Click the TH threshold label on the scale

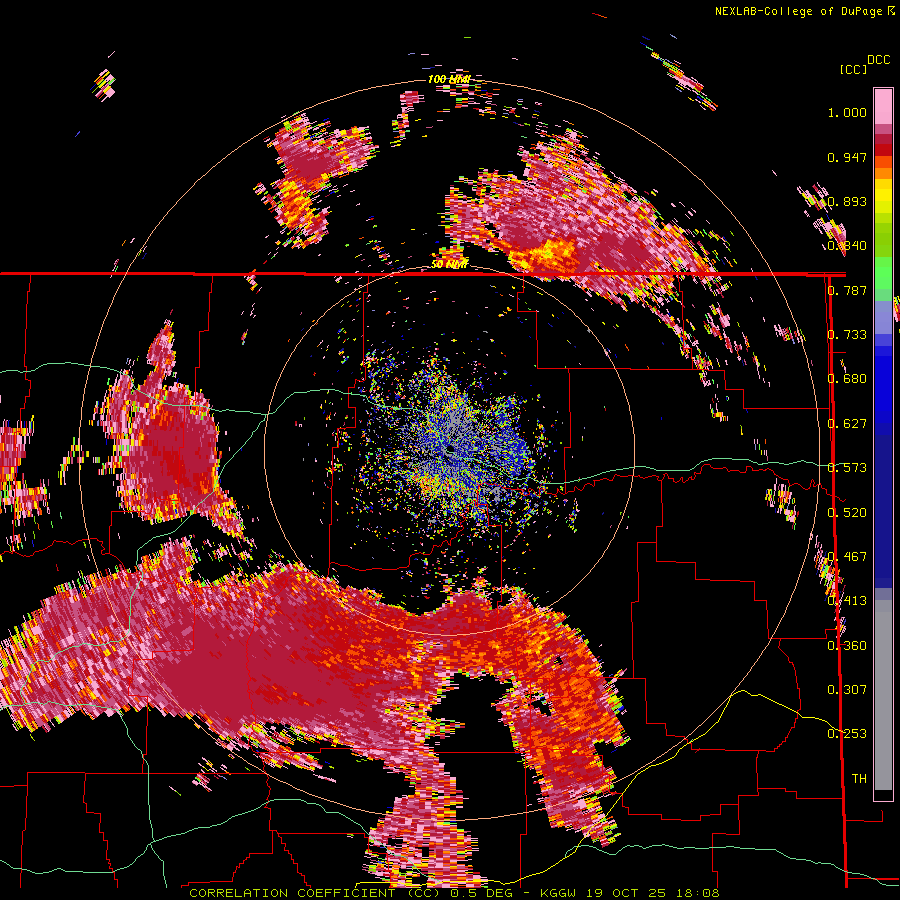859,779
